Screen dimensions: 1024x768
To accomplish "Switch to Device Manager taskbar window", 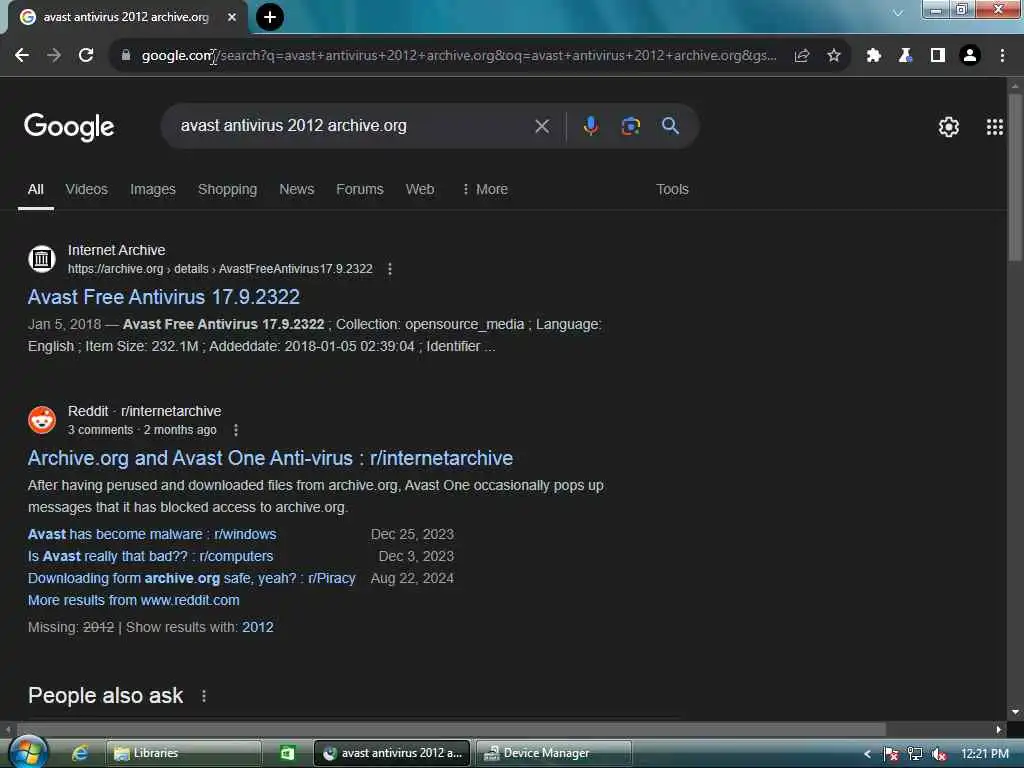I will (554, 753).
